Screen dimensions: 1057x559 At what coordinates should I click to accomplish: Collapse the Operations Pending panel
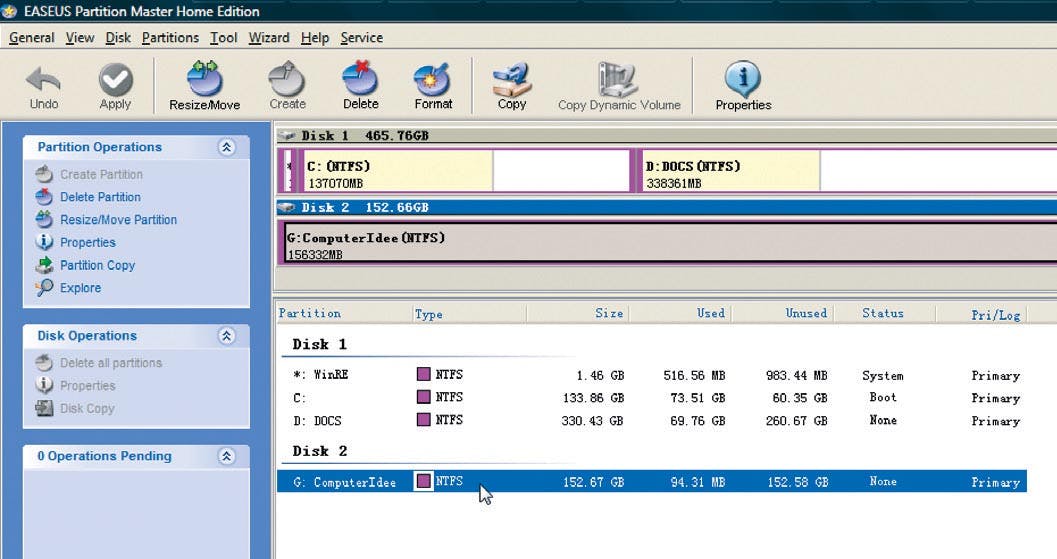click(226, 457)
